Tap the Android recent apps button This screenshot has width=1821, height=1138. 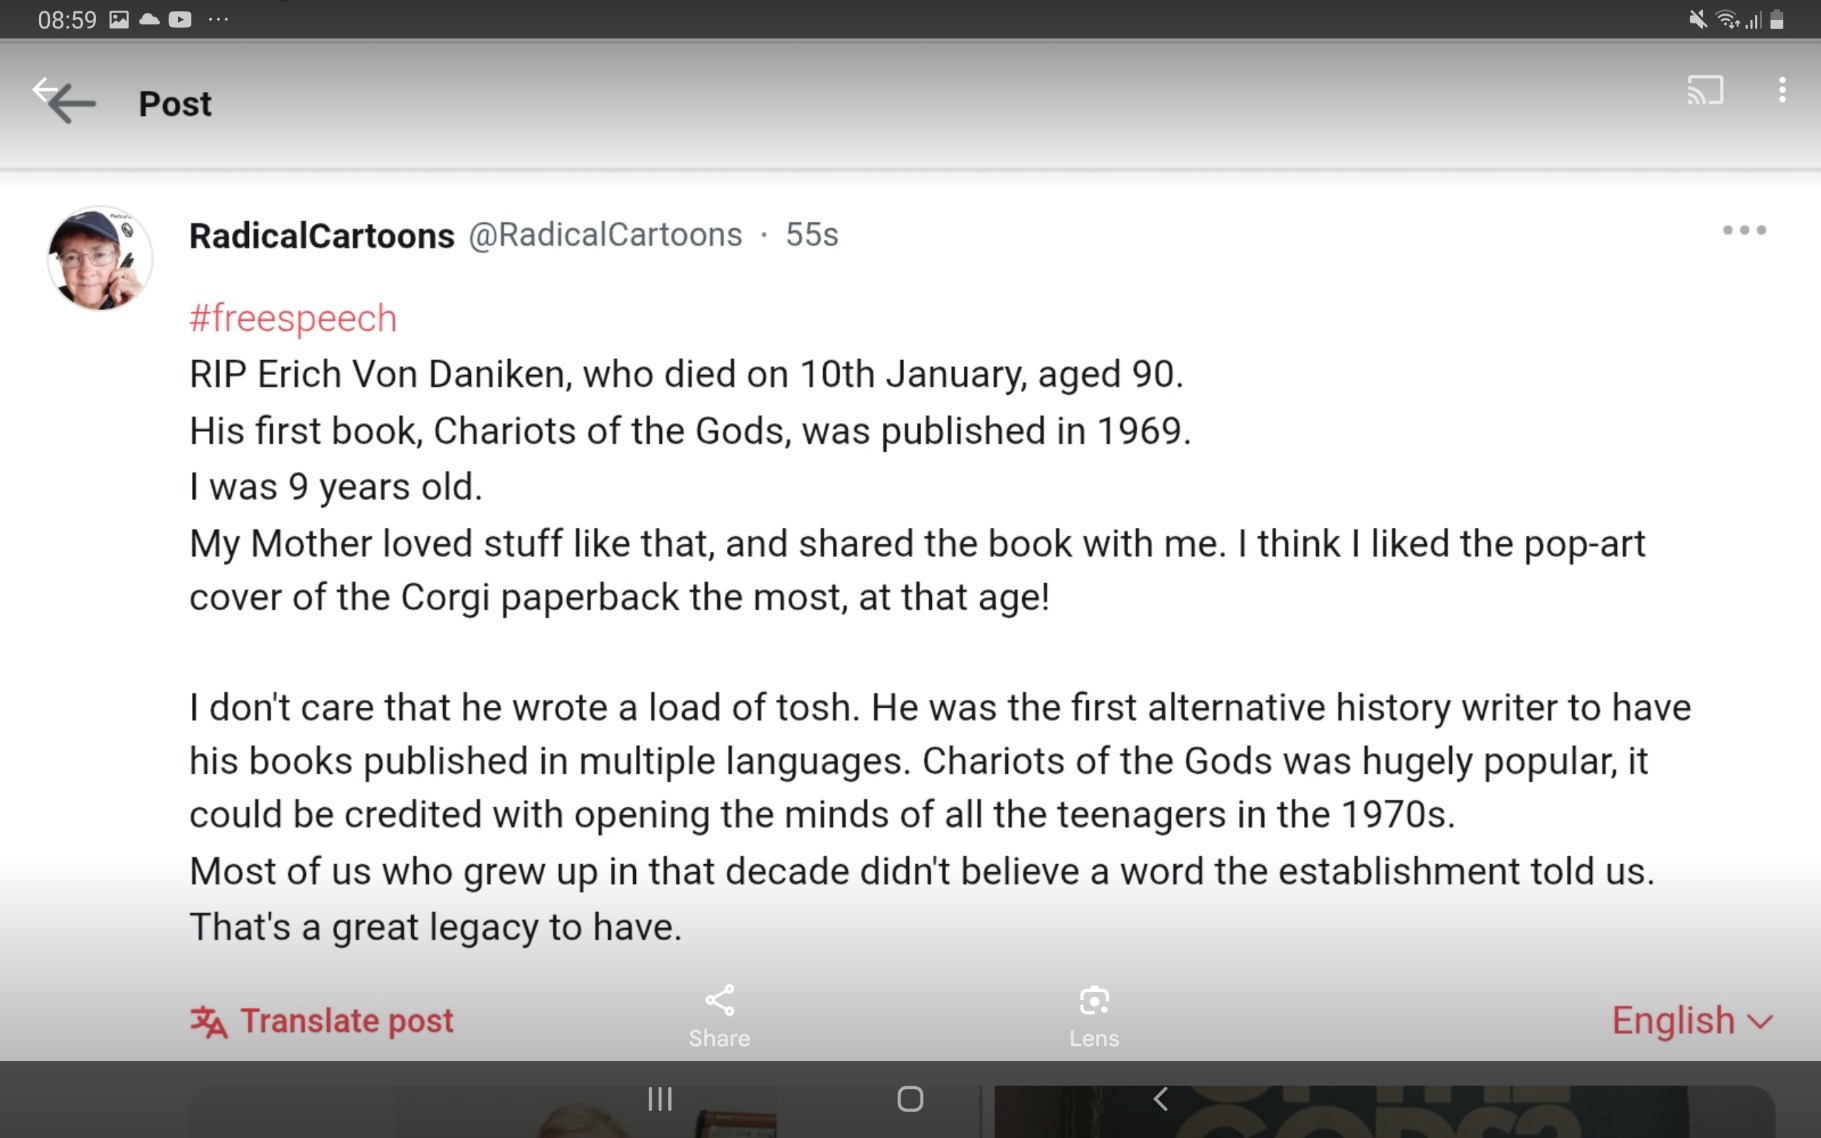(660, 1099)
